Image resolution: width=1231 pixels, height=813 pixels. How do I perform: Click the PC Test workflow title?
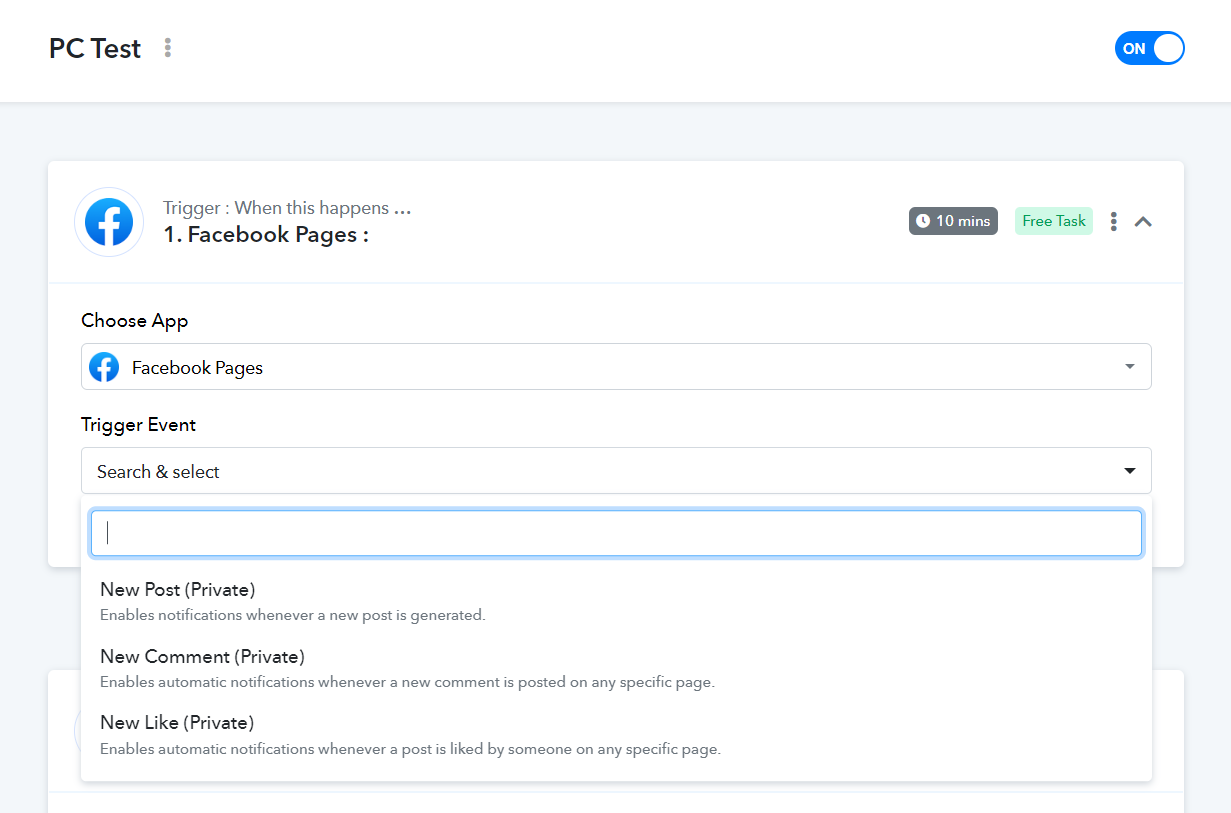tap(95, 48)
